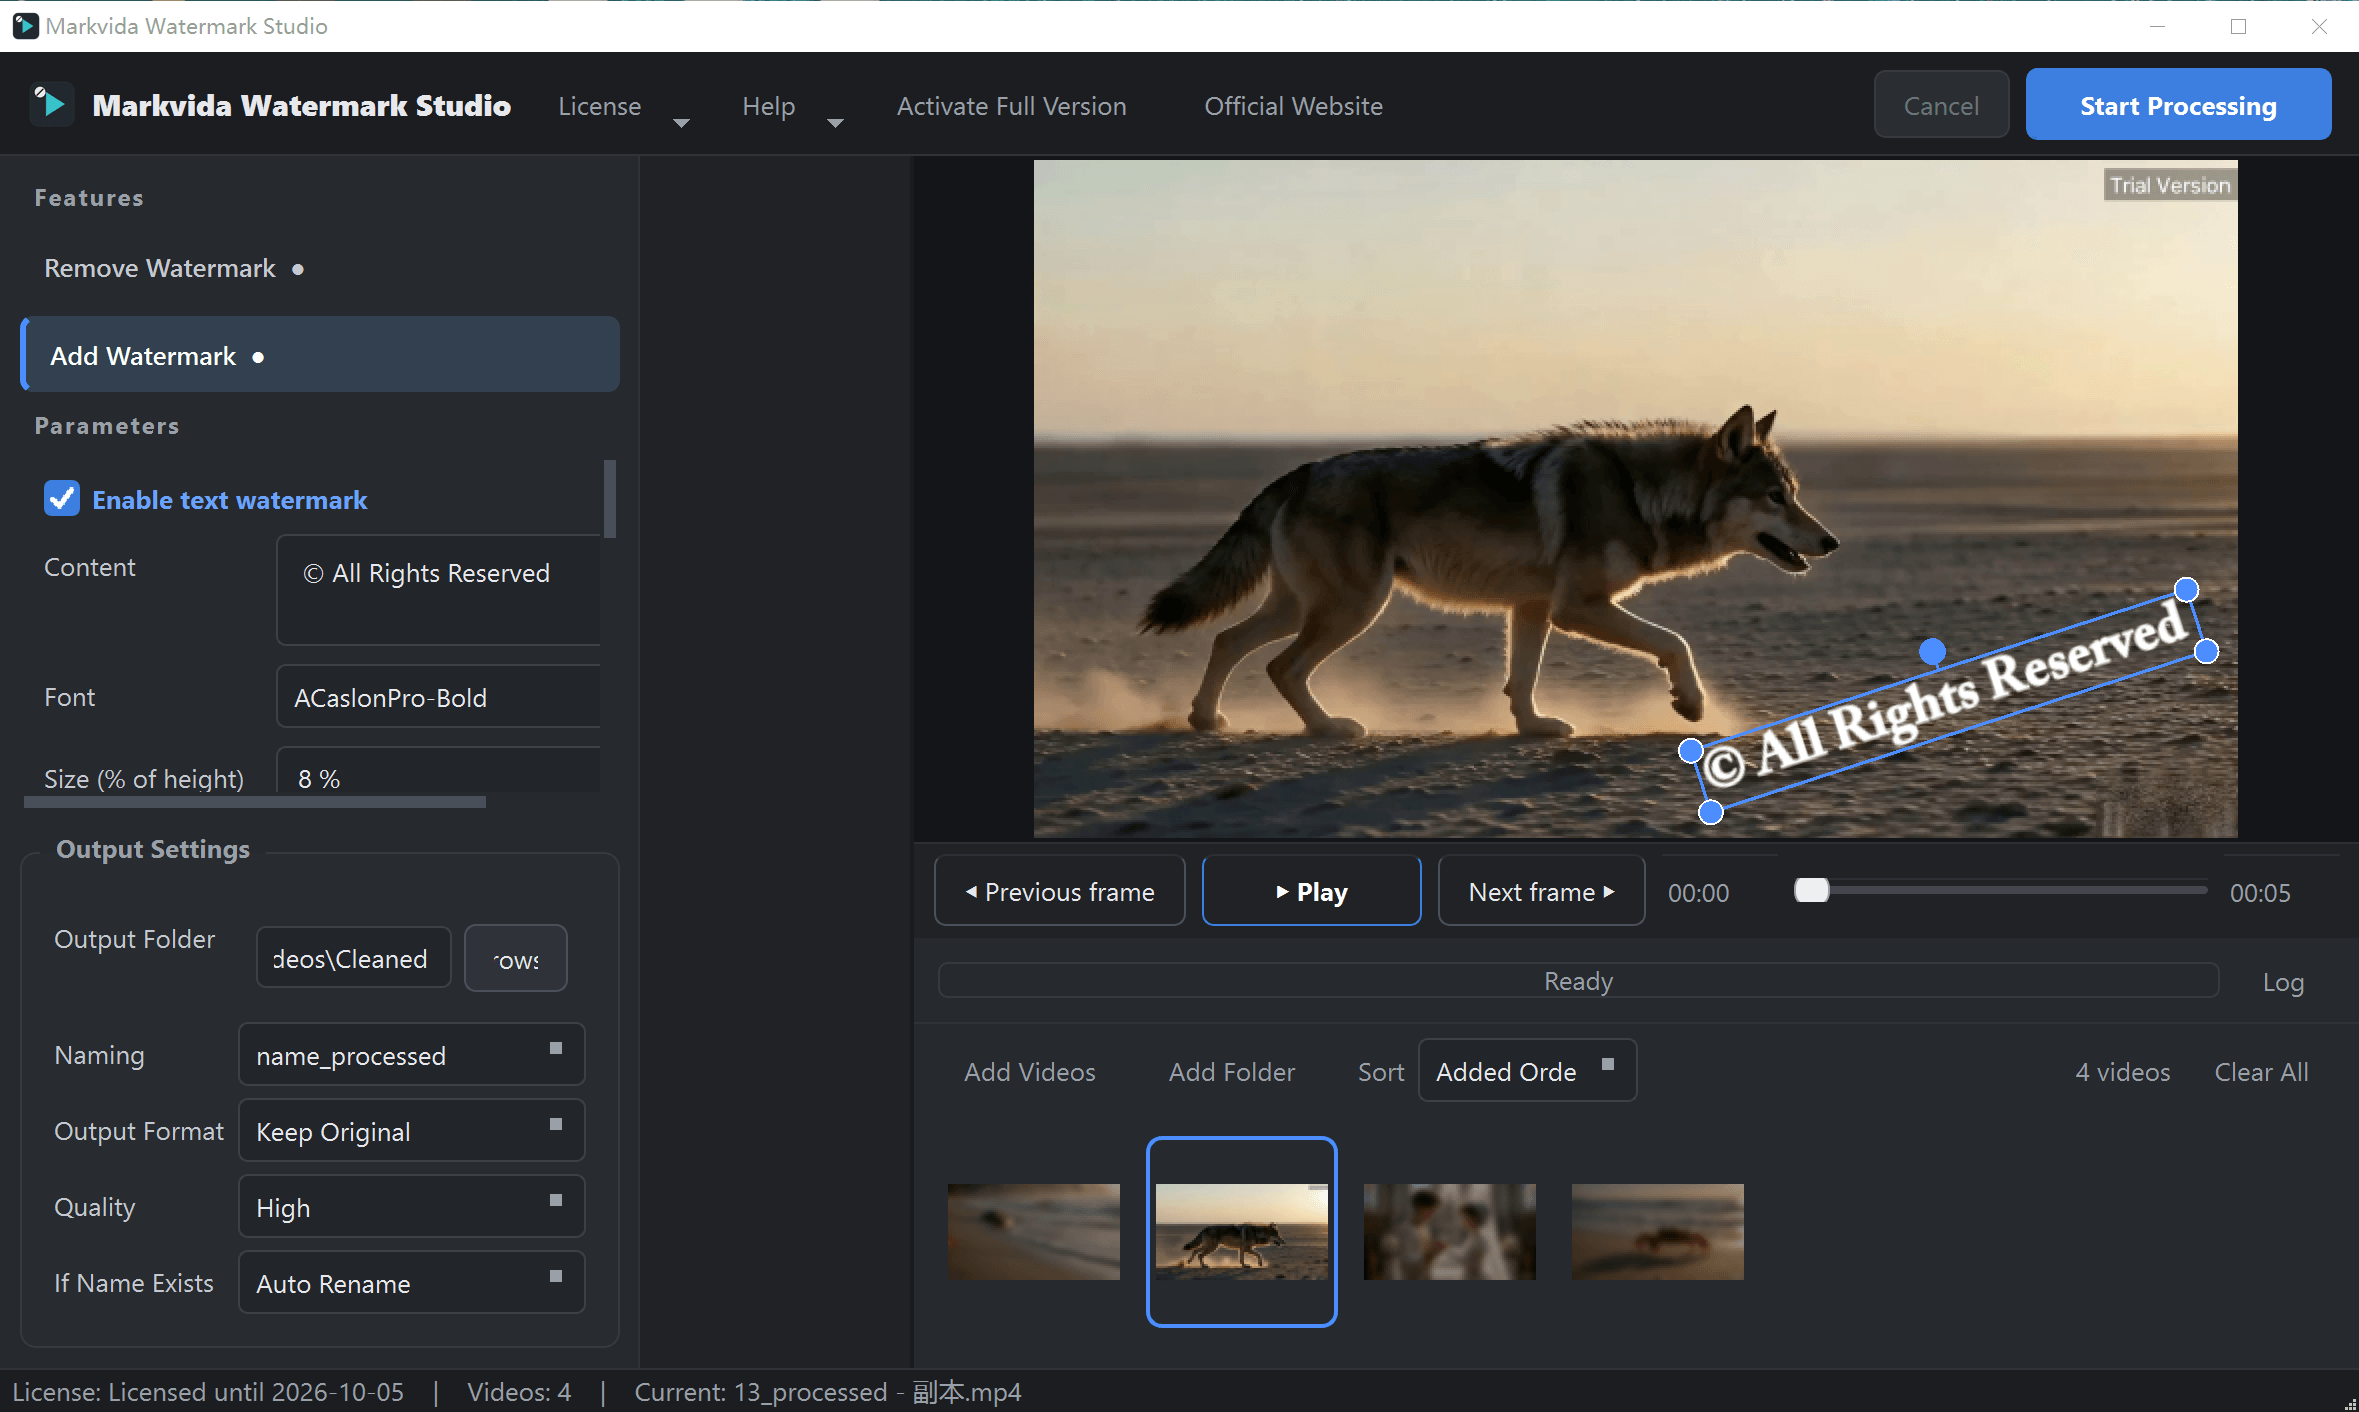Play the video preview
The width and height of the screenshot is (2359, 1412).
click(1311, 891)
